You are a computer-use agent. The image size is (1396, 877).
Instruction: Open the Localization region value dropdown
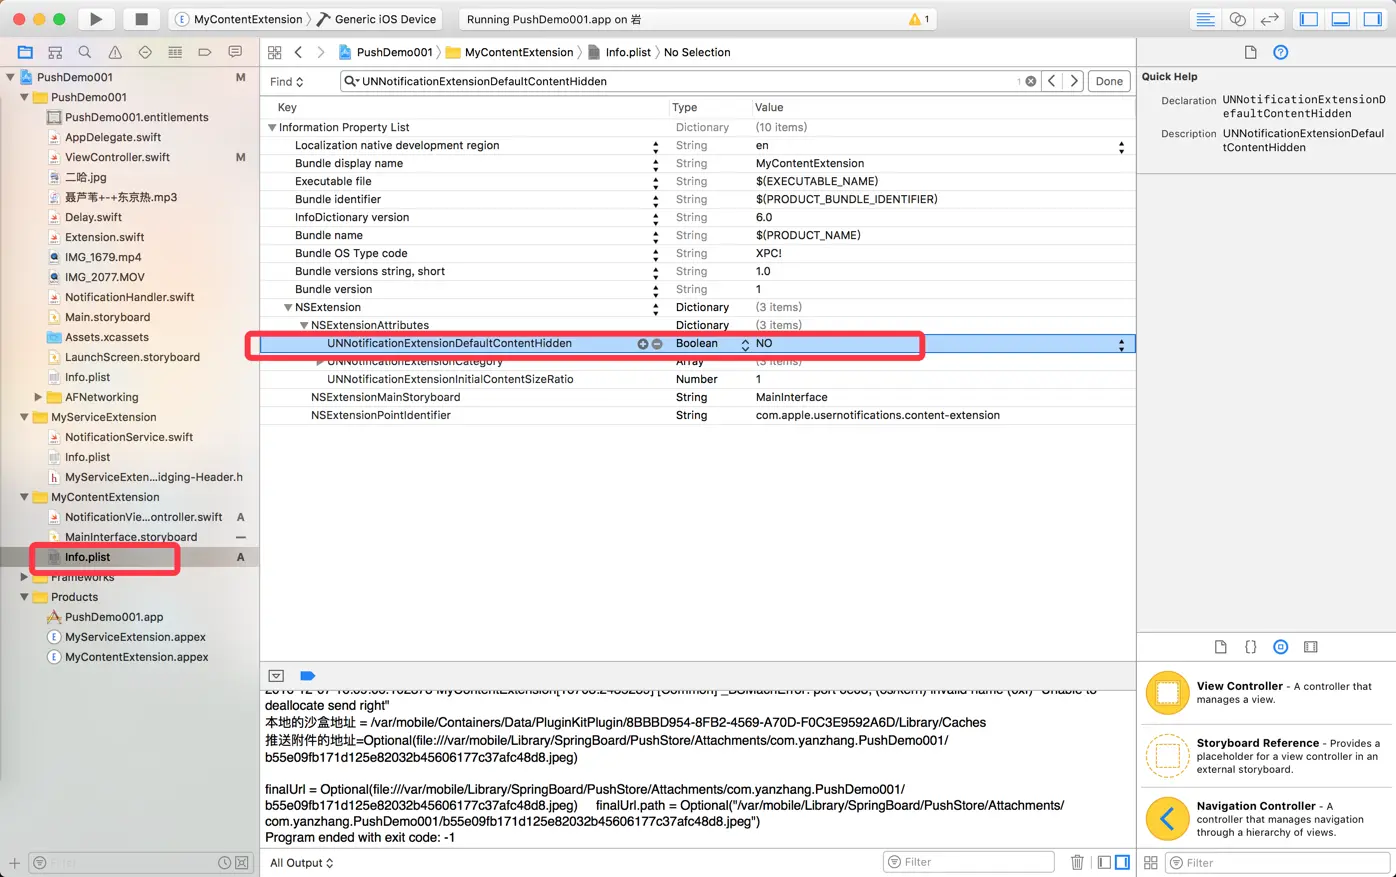point(1121,146)
